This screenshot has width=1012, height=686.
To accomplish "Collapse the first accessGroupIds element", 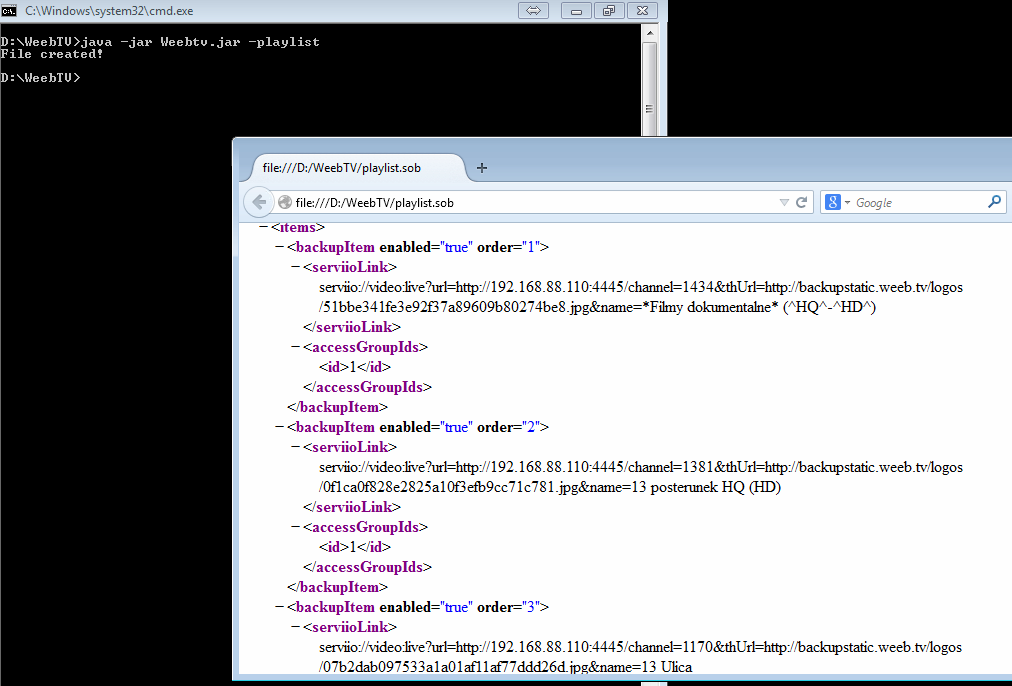I will coord(296,347).
